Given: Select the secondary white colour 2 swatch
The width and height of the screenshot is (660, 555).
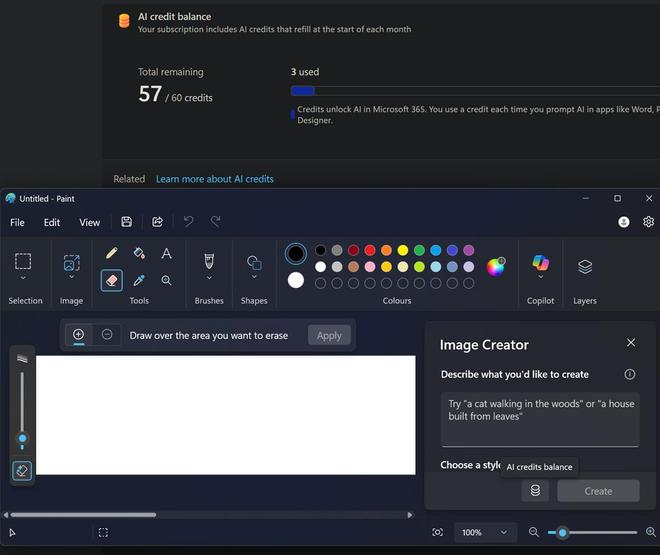Looking at the screenshot, I should pyautogui.click(x=295, y=280).
